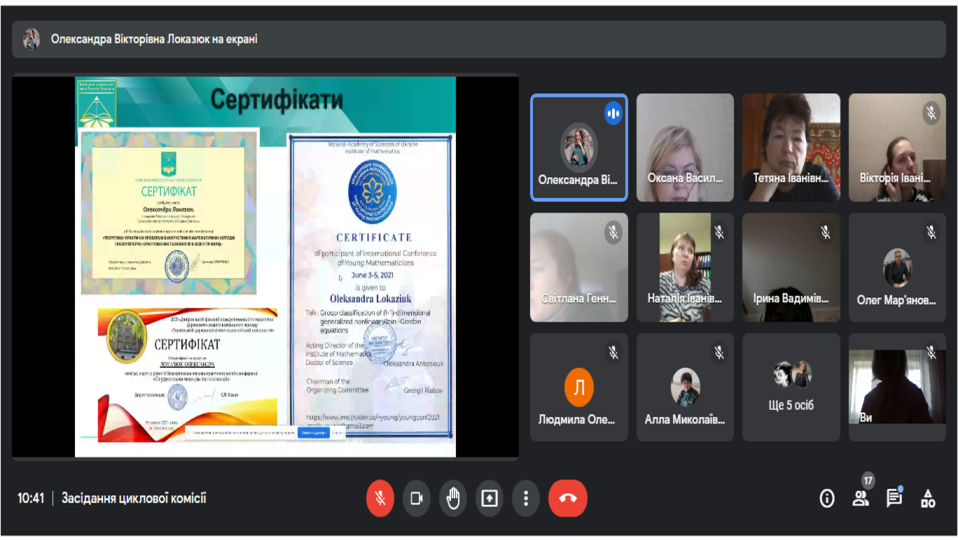The height and width of the screenshot is (540, 958).
Task: Click the yellow СЕРТИФІКАТ certificate image
Action: pos(169,213)
